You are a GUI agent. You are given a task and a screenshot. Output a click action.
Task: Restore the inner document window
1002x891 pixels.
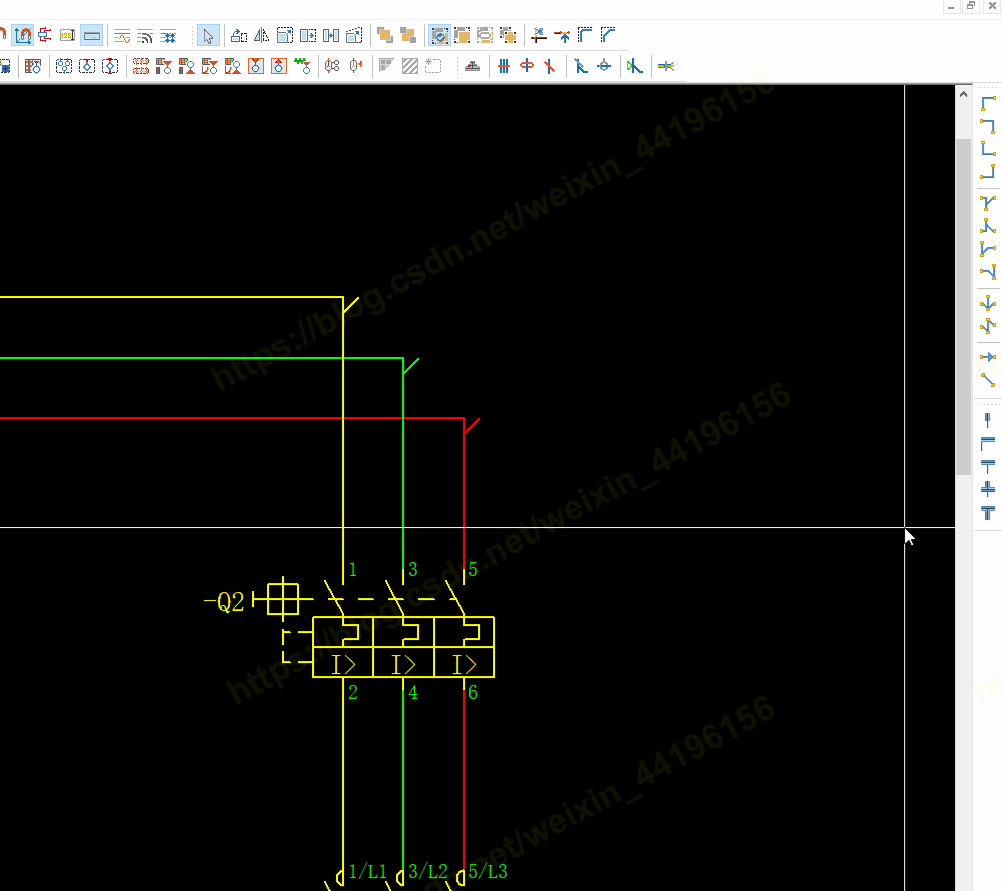tap(971, 6)
